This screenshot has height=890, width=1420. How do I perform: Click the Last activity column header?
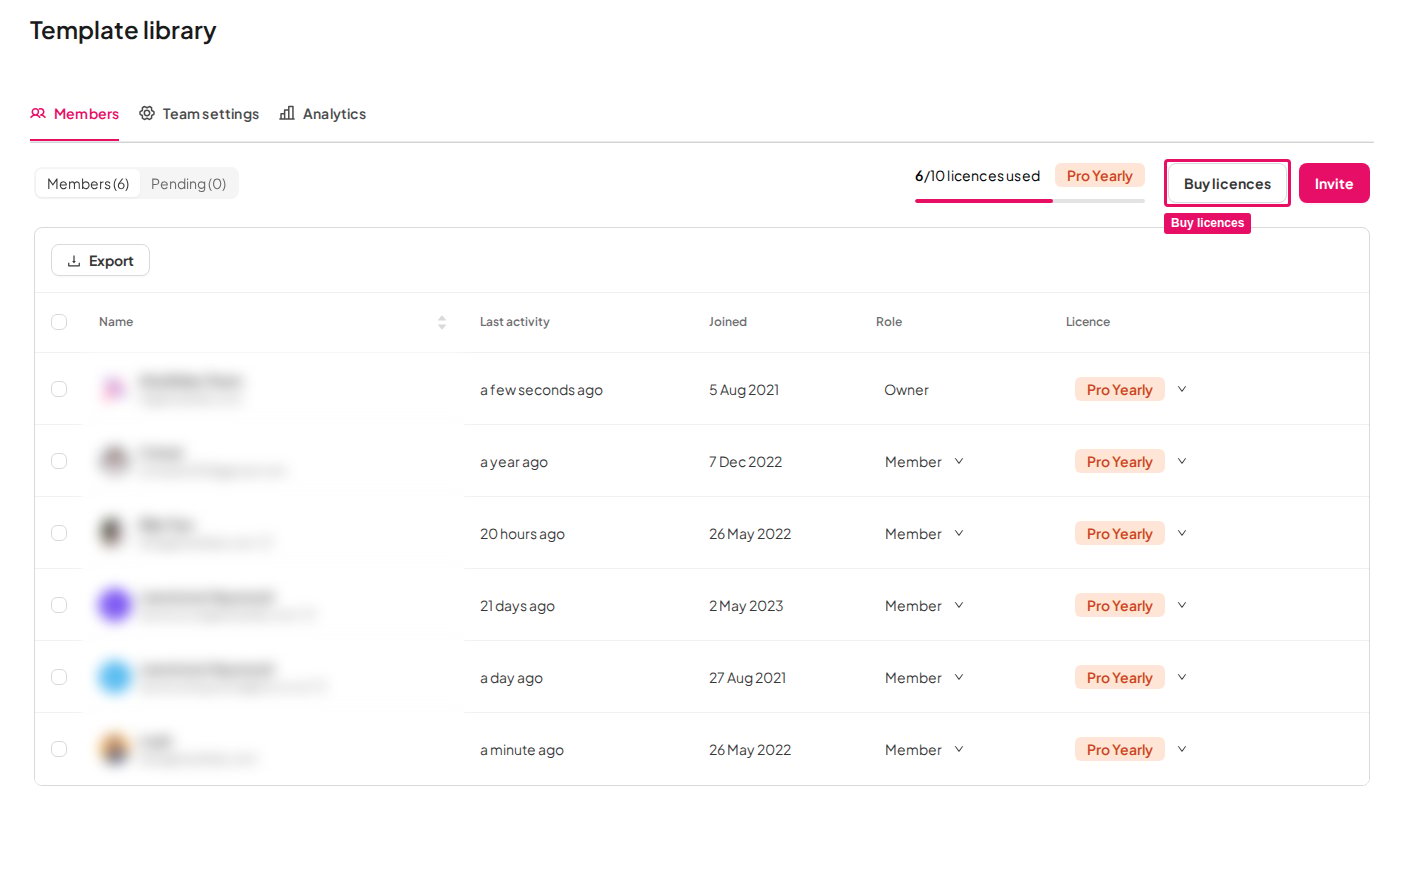(515, 322)
